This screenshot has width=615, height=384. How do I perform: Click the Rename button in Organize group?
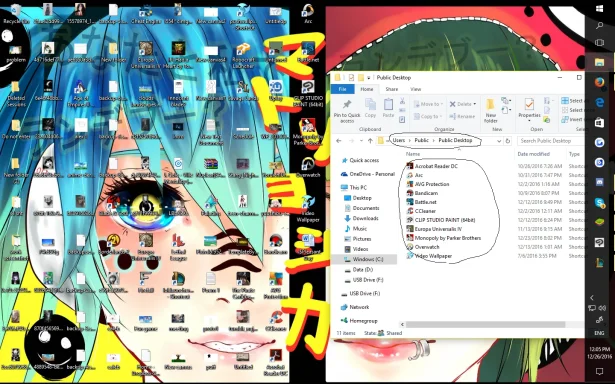[462, 116]
